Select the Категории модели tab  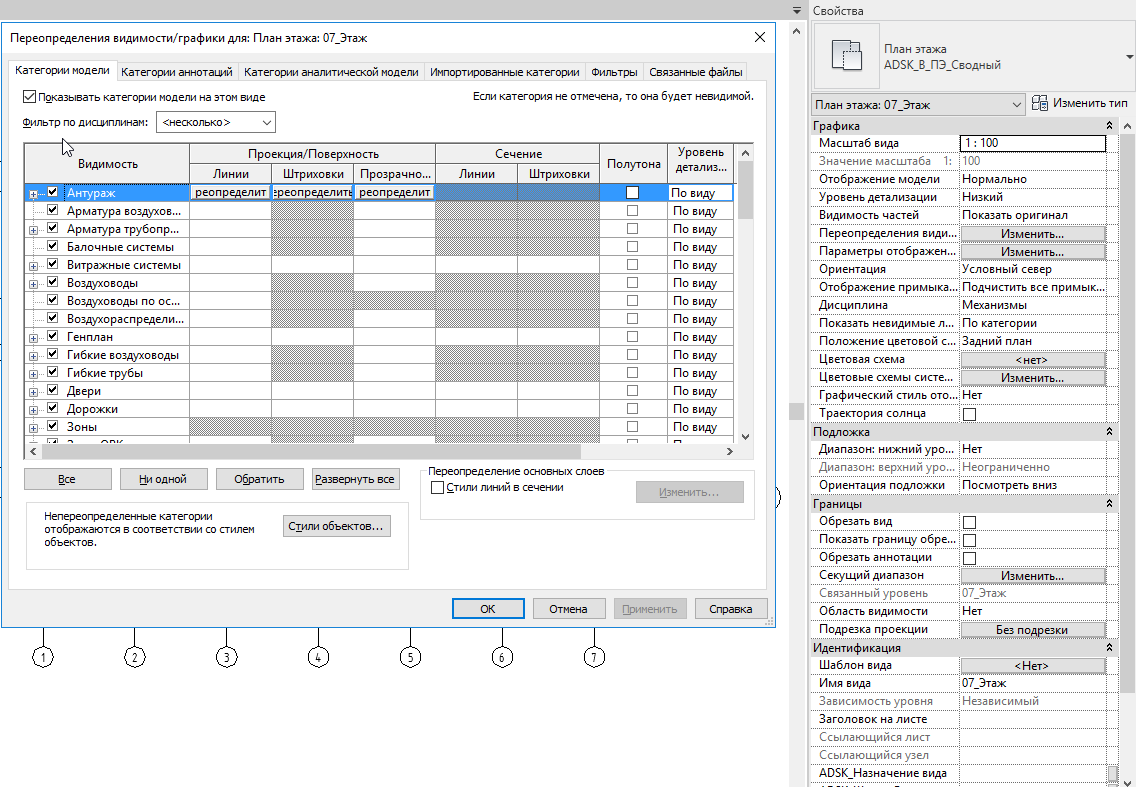62,70
